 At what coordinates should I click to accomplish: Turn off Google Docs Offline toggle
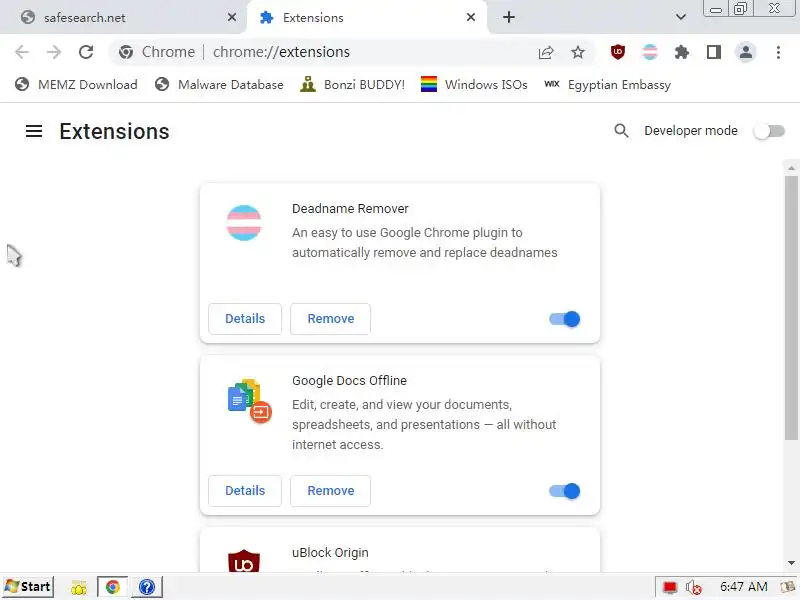tap(565, 491)
